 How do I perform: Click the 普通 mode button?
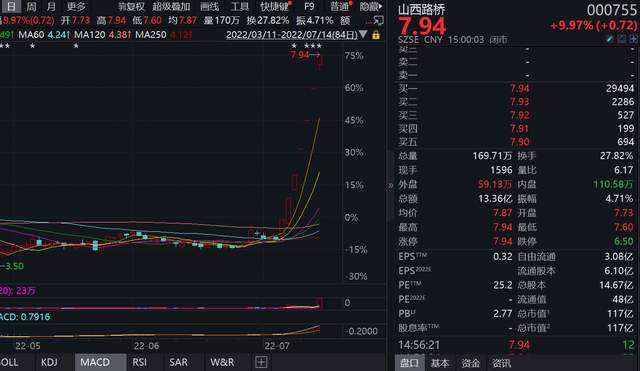pos(340,7)
